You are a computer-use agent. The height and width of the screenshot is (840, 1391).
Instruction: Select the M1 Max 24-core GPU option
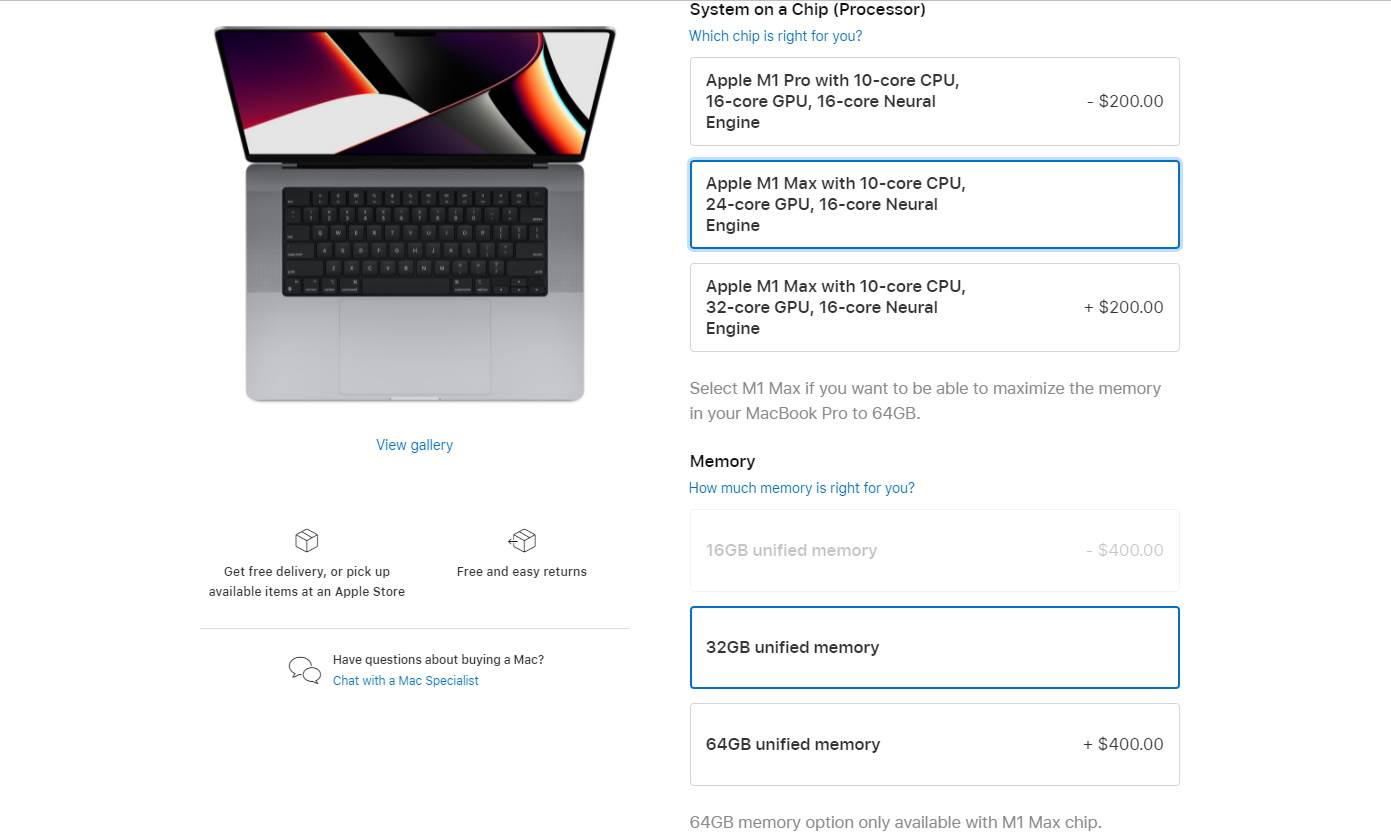pyautogui.click(x=934, y=204)
